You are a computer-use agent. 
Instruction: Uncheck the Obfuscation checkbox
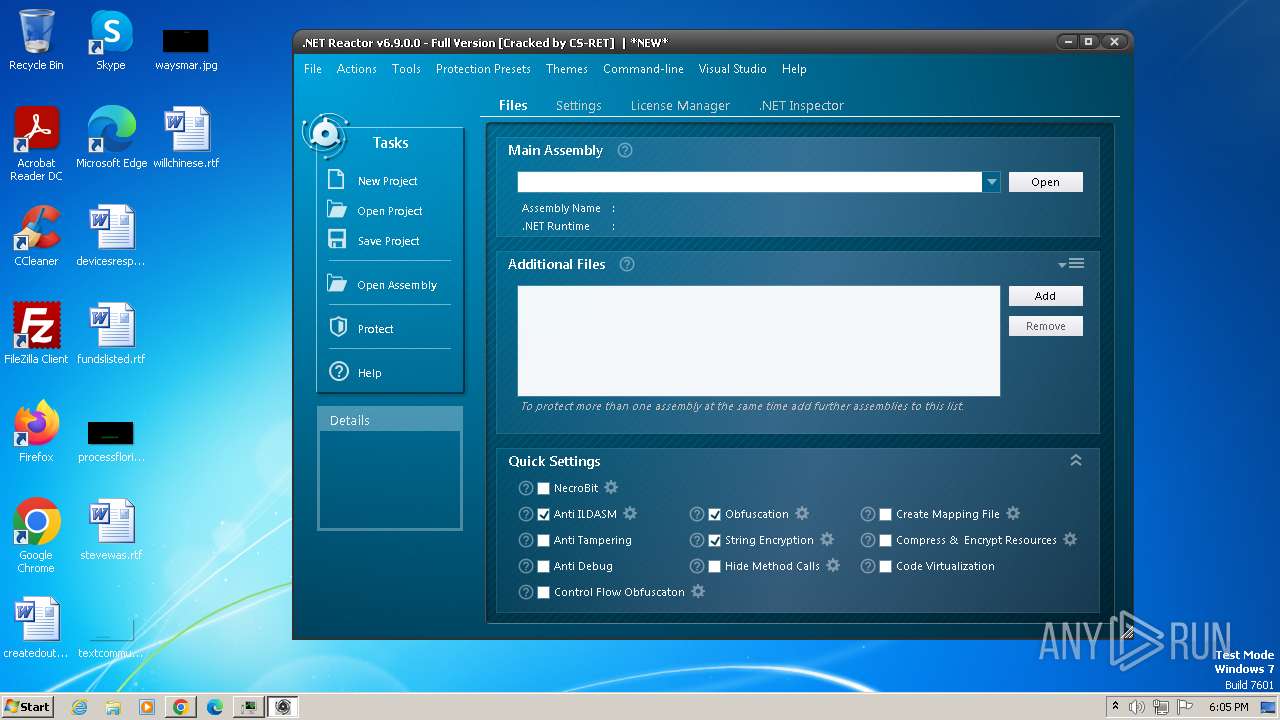pos(715,514)
